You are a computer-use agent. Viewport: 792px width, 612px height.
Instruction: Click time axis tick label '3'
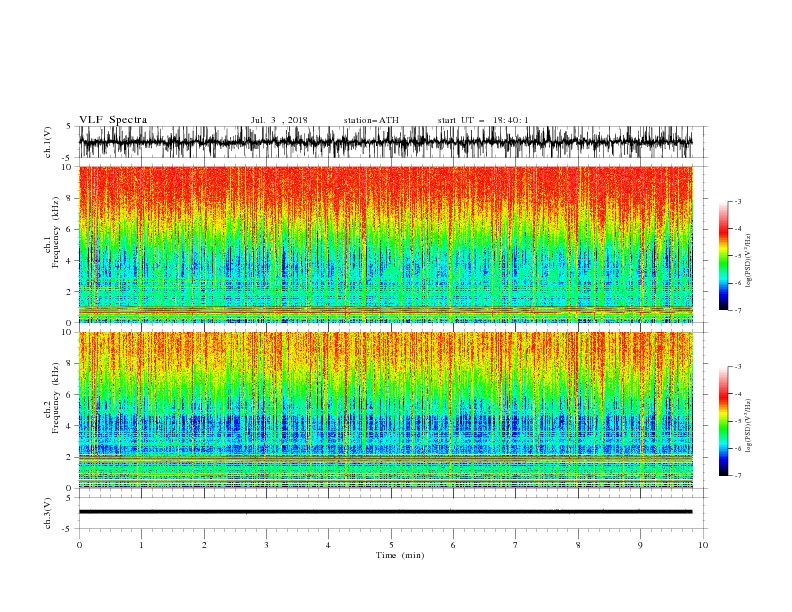(266, 545)
